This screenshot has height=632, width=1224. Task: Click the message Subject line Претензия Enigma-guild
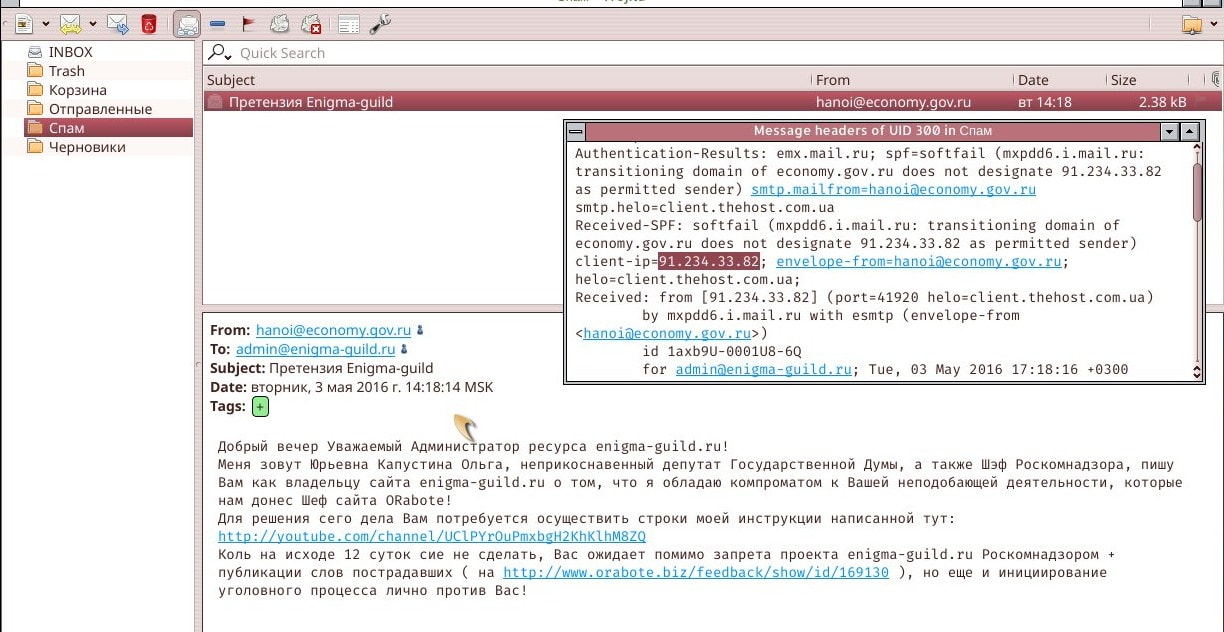pyautogui.click(x=352, y=368)
